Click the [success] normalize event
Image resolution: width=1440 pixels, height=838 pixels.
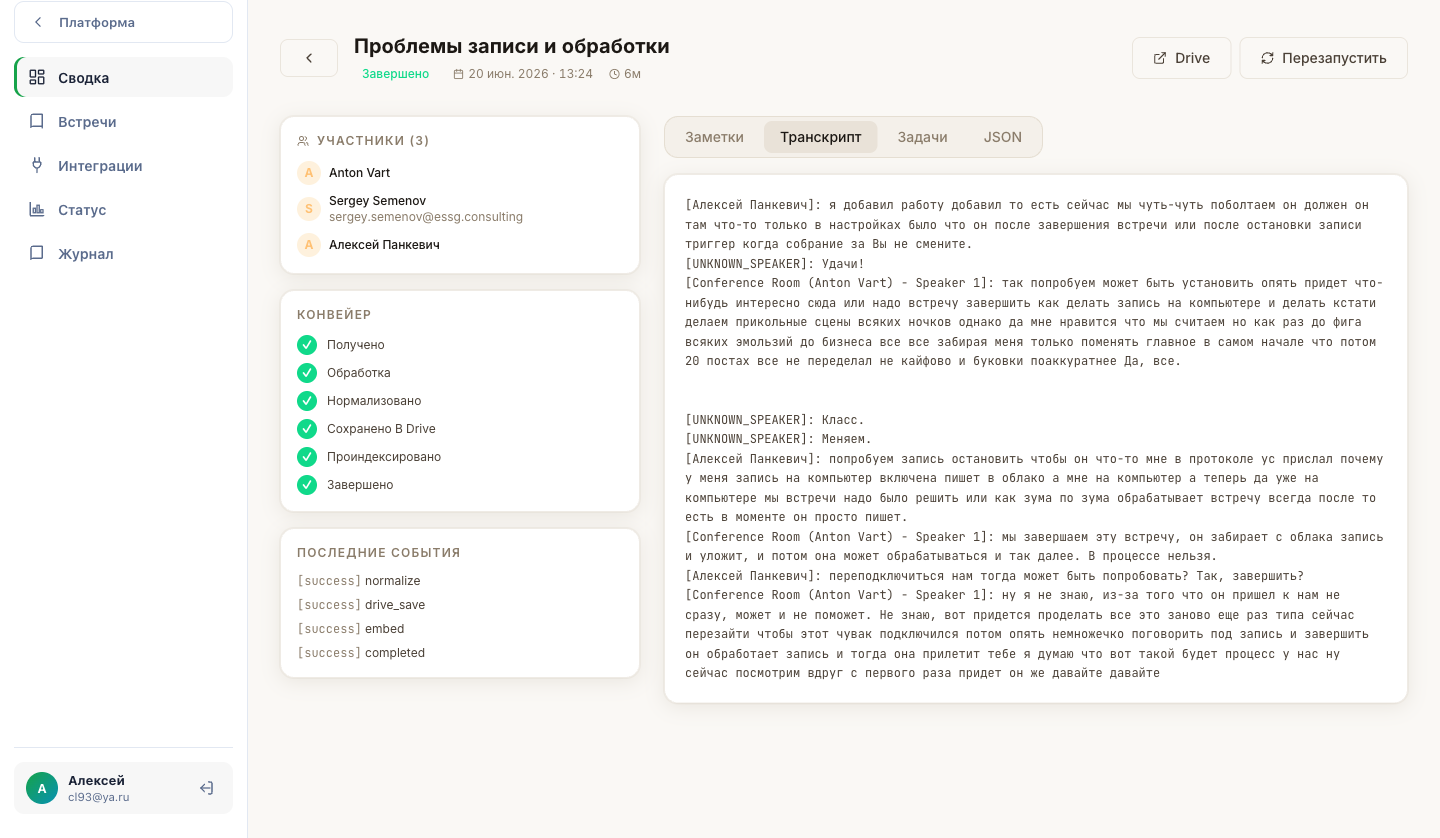click(359, 581)
